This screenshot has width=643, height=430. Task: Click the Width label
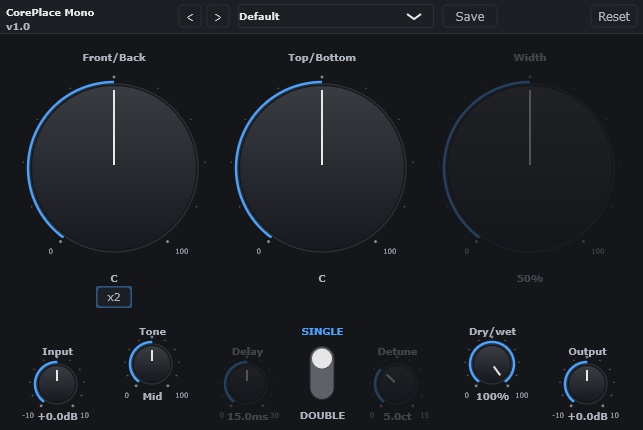coord(530,57)
